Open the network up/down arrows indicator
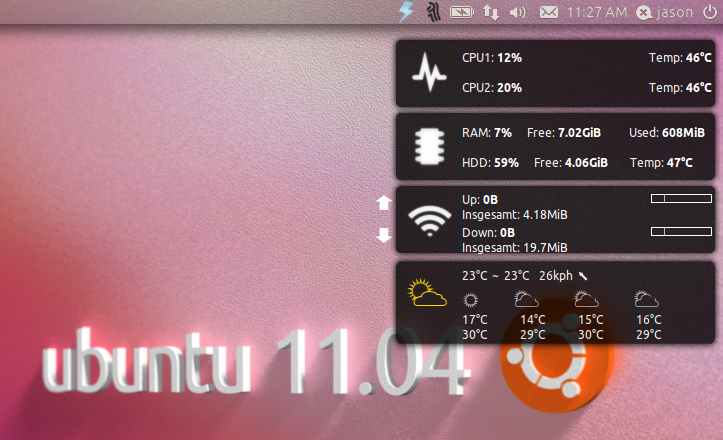The height and width of the screenshot is (440, 723). [491, 12]
